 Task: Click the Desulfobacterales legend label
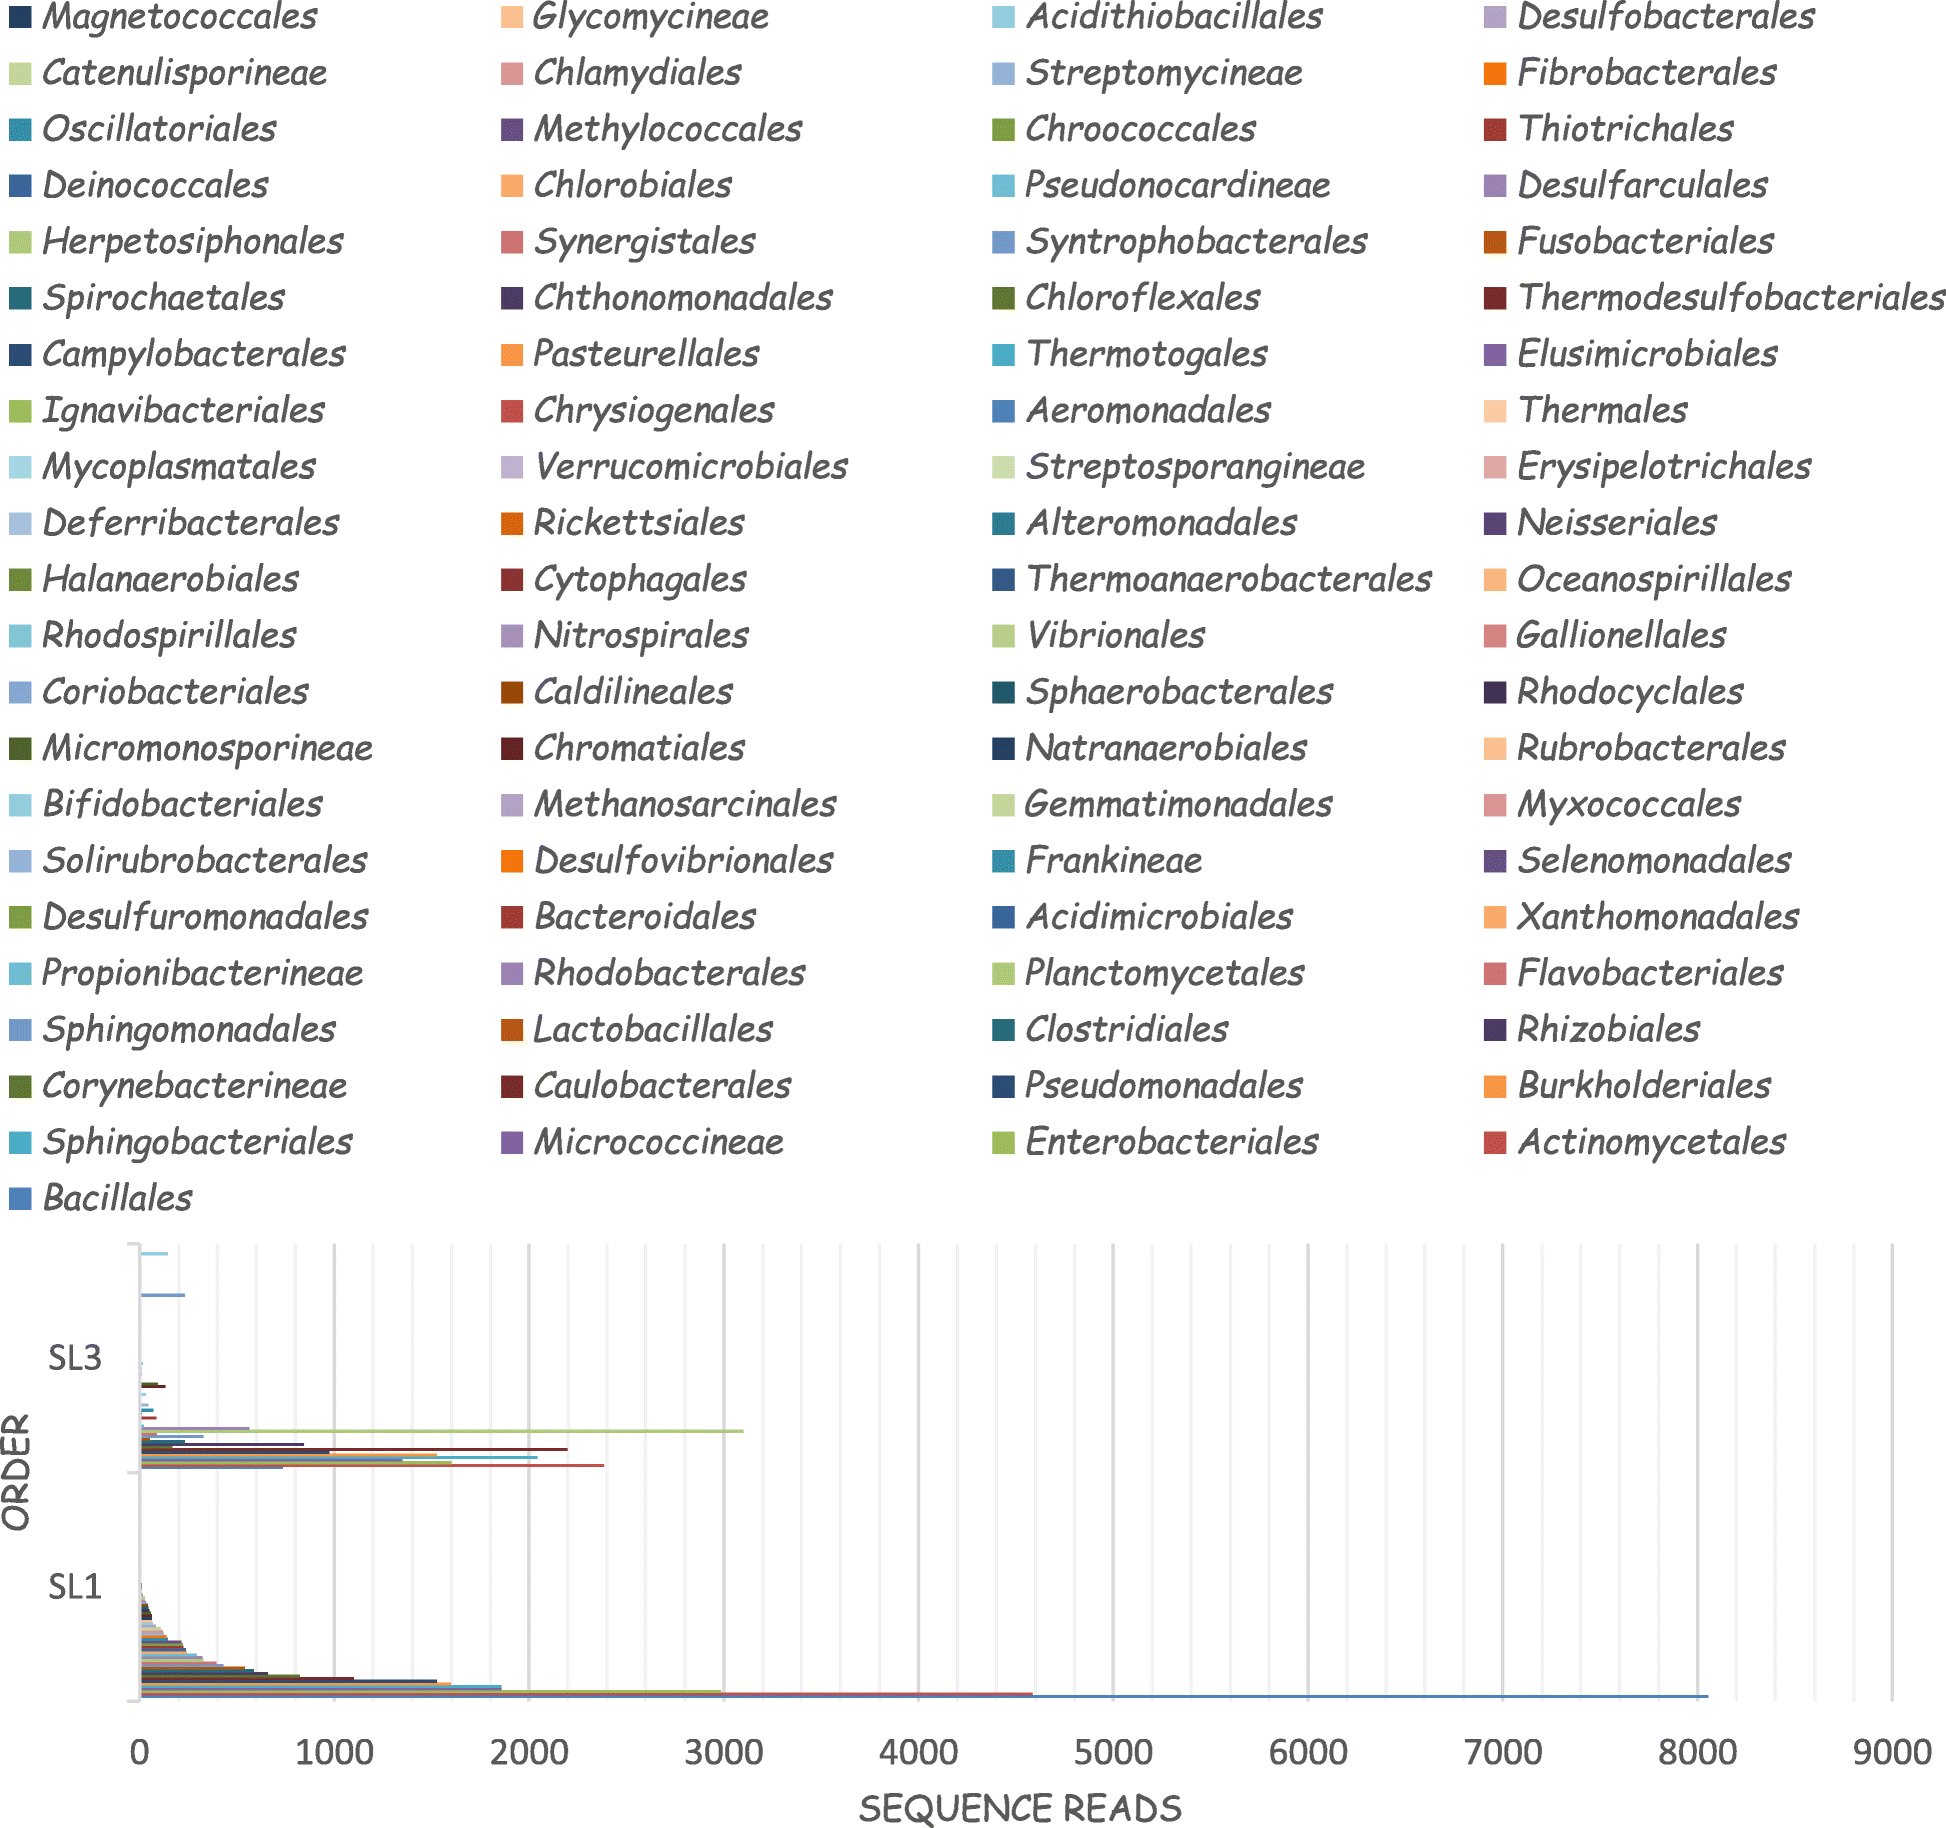tap(1666, 16)
